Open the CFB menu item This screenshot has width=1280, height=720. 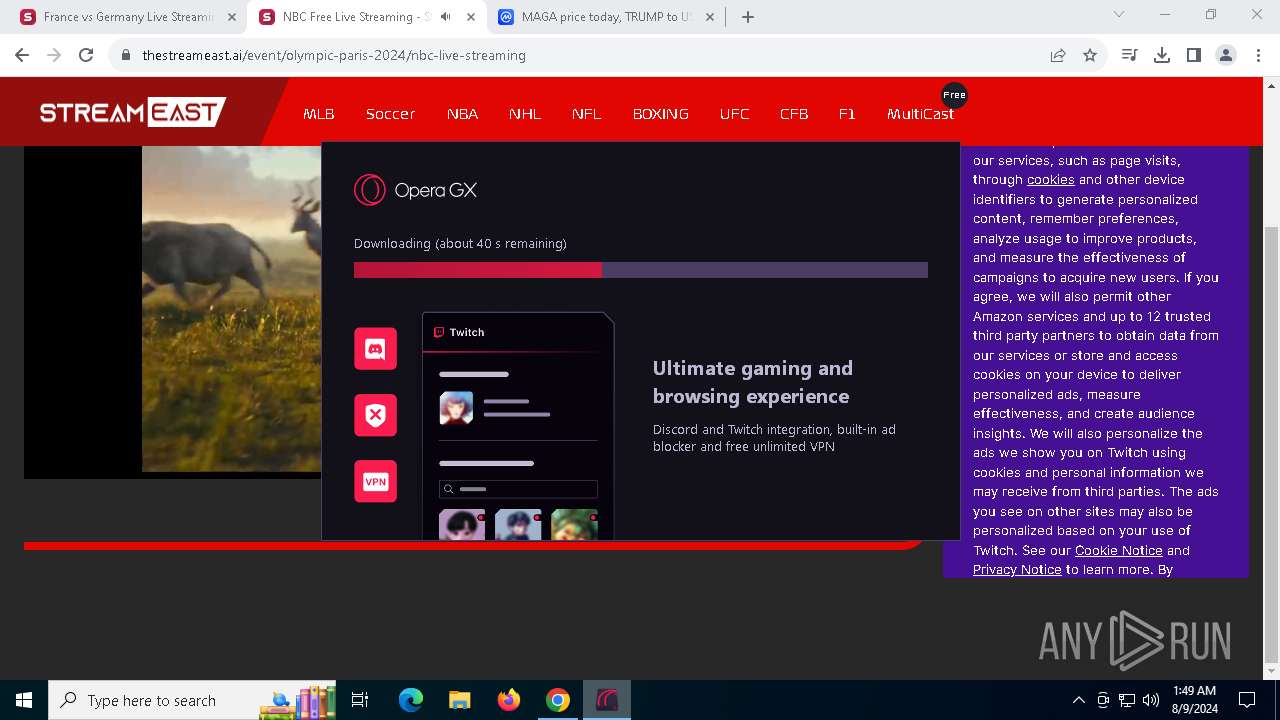coord(794,114)
